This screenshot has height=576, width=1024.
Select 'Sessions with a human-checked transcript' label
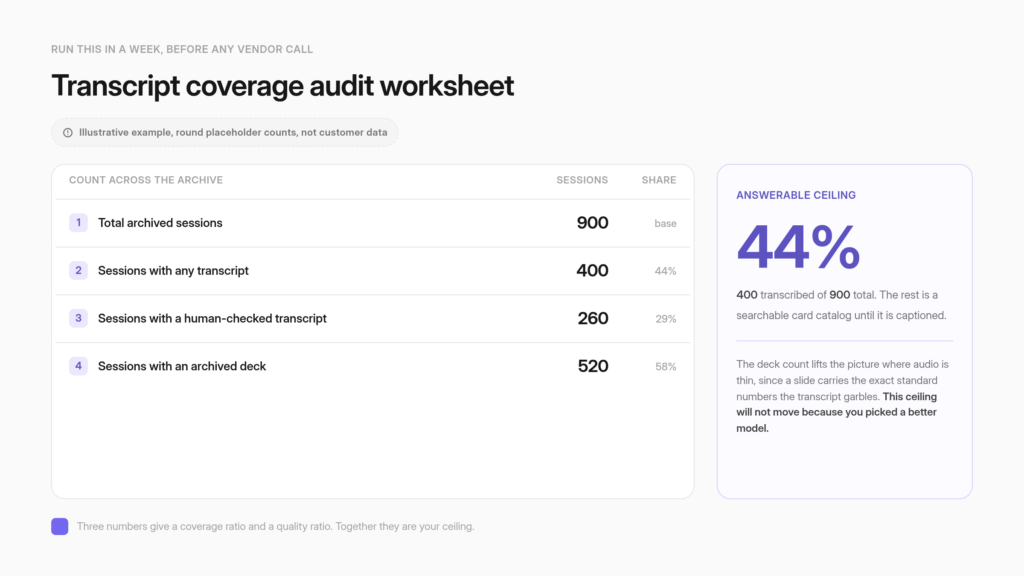pyautogui.click(x=212, y=318)
